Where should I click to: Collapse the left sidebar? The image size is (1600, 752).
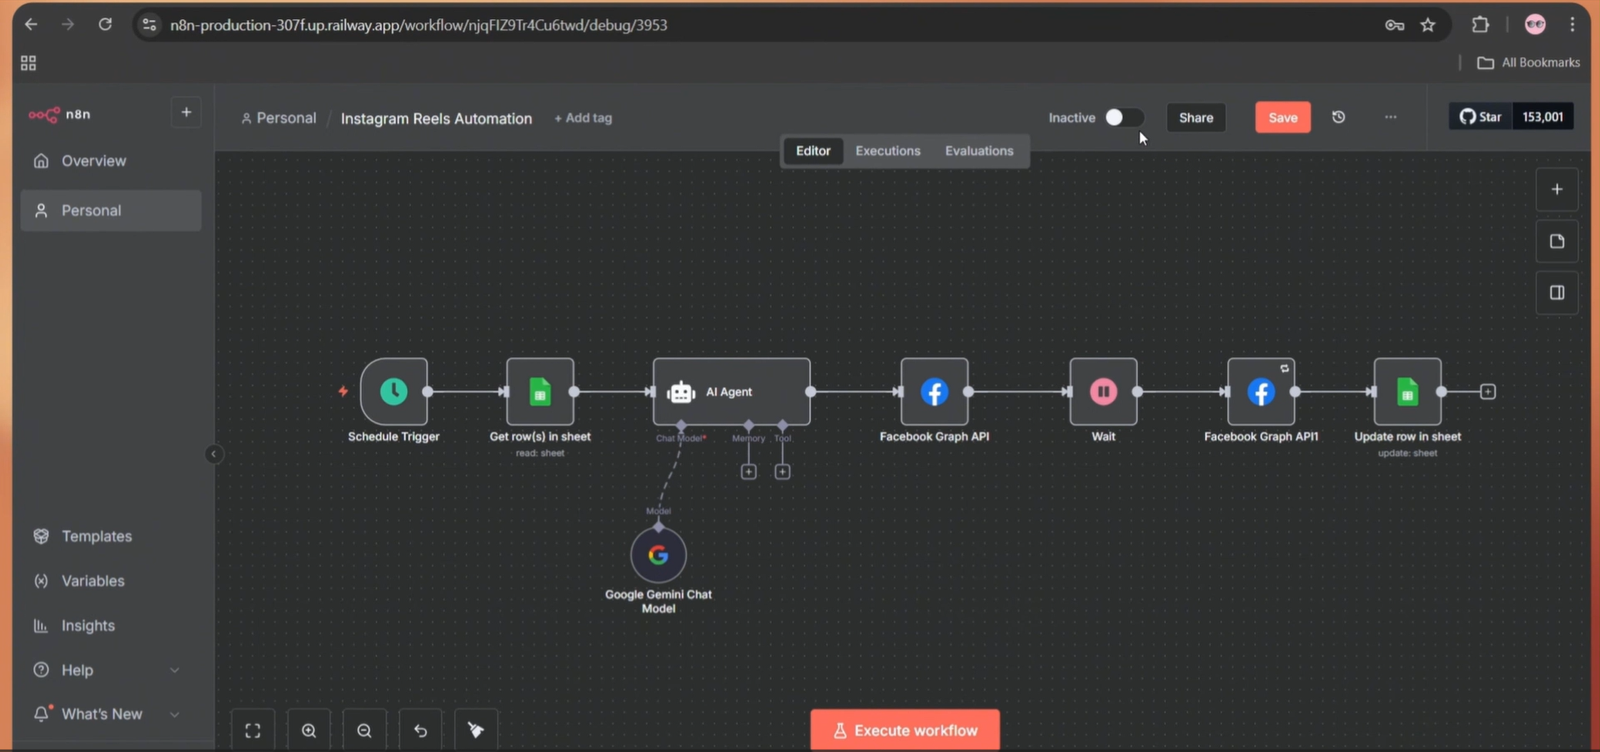click(x=213, y=454)
